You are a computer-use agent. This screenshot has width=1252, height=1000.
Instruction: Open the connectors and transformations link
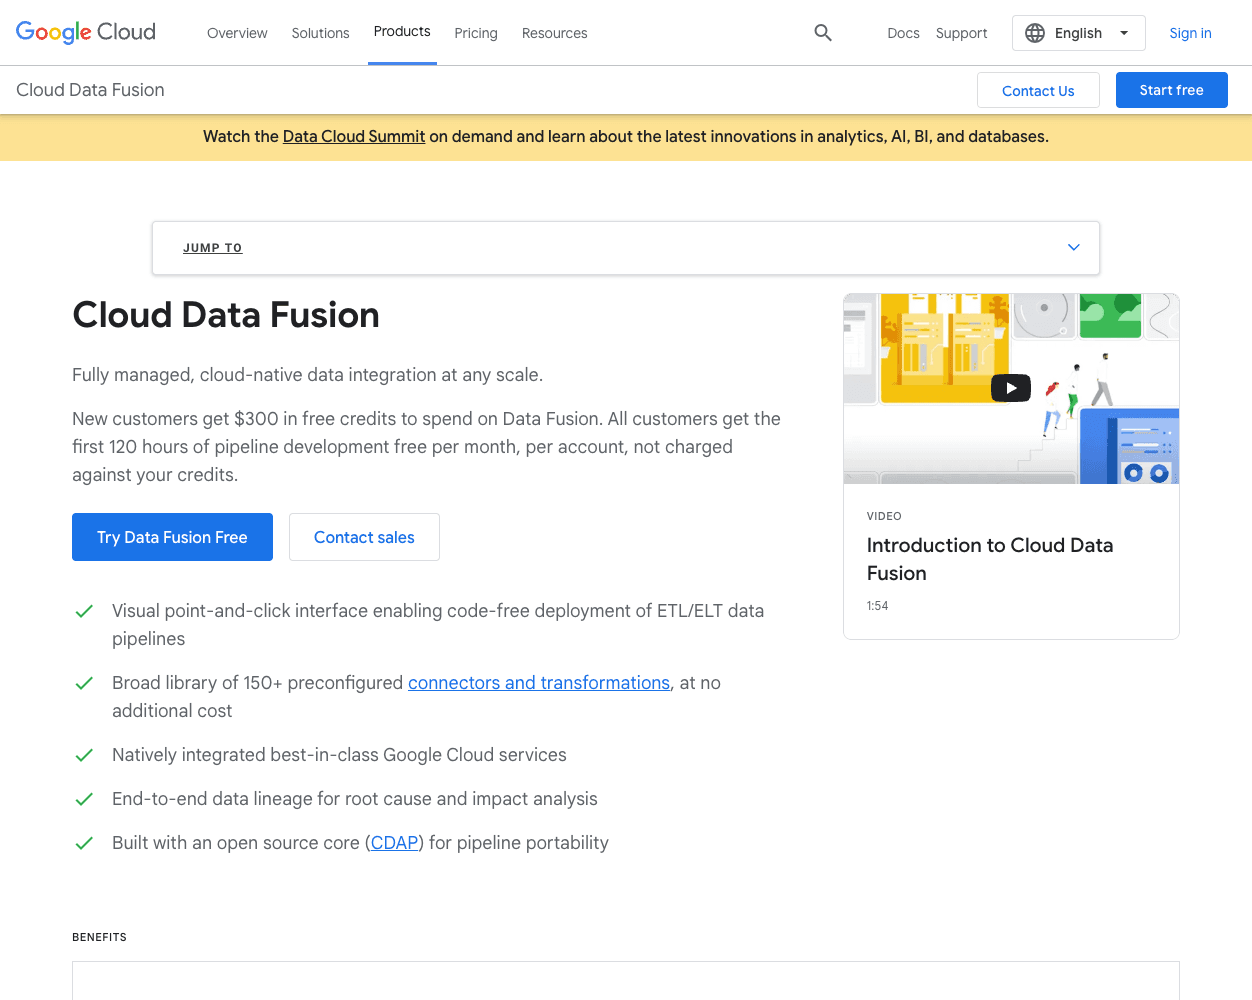point(539,683)
